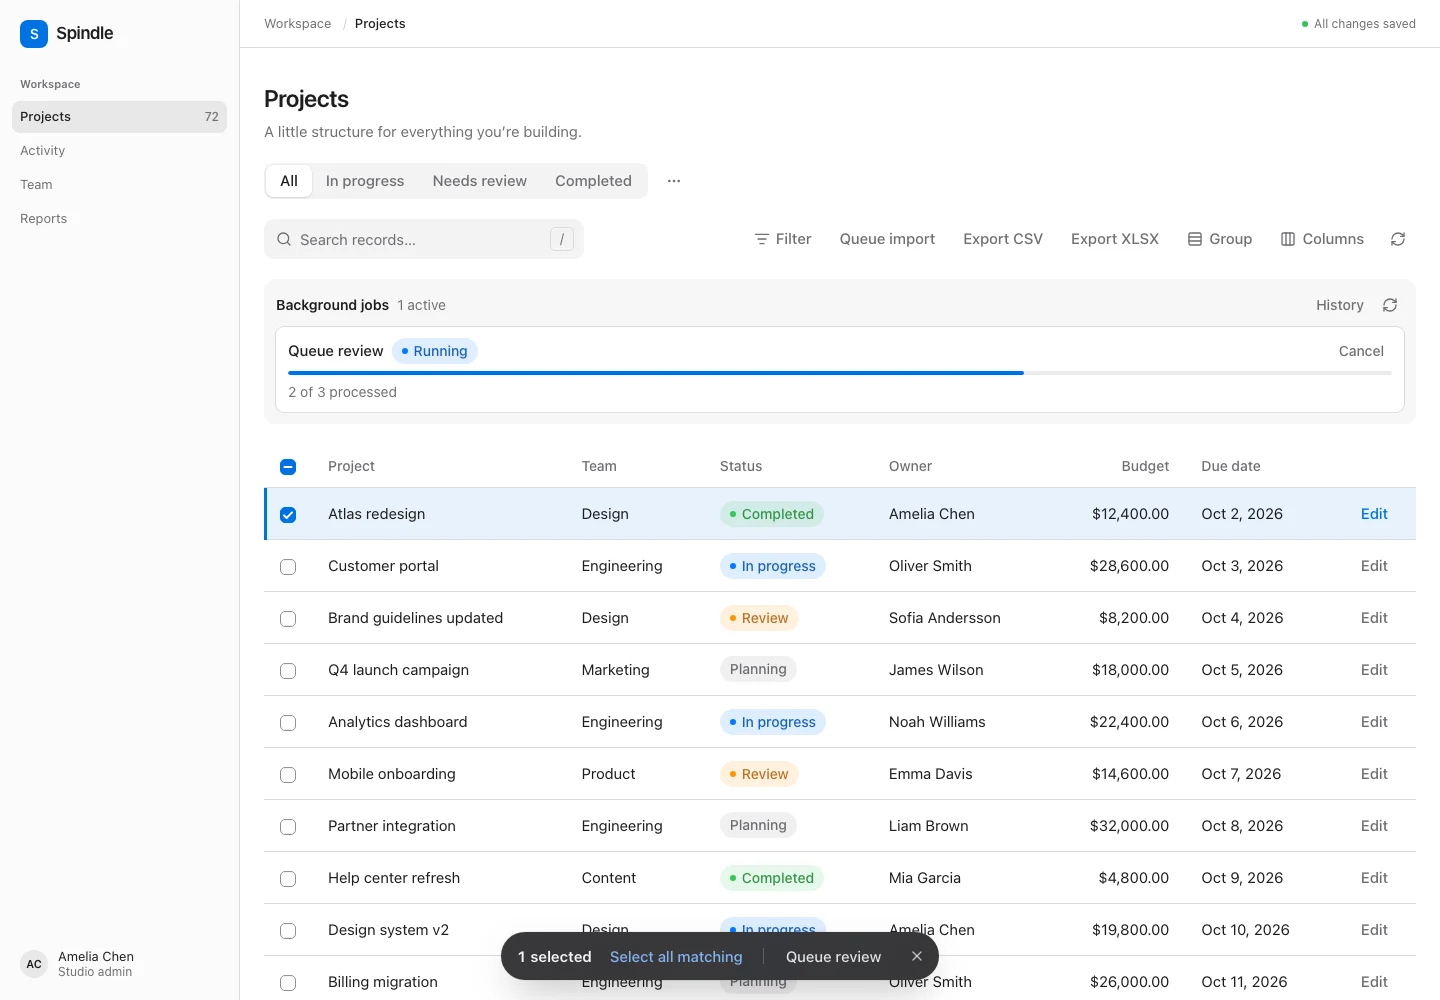The image size is (1440, 1000).
Task: Click the Mobile onboarding Review status badge
Action: coord(759,774)
